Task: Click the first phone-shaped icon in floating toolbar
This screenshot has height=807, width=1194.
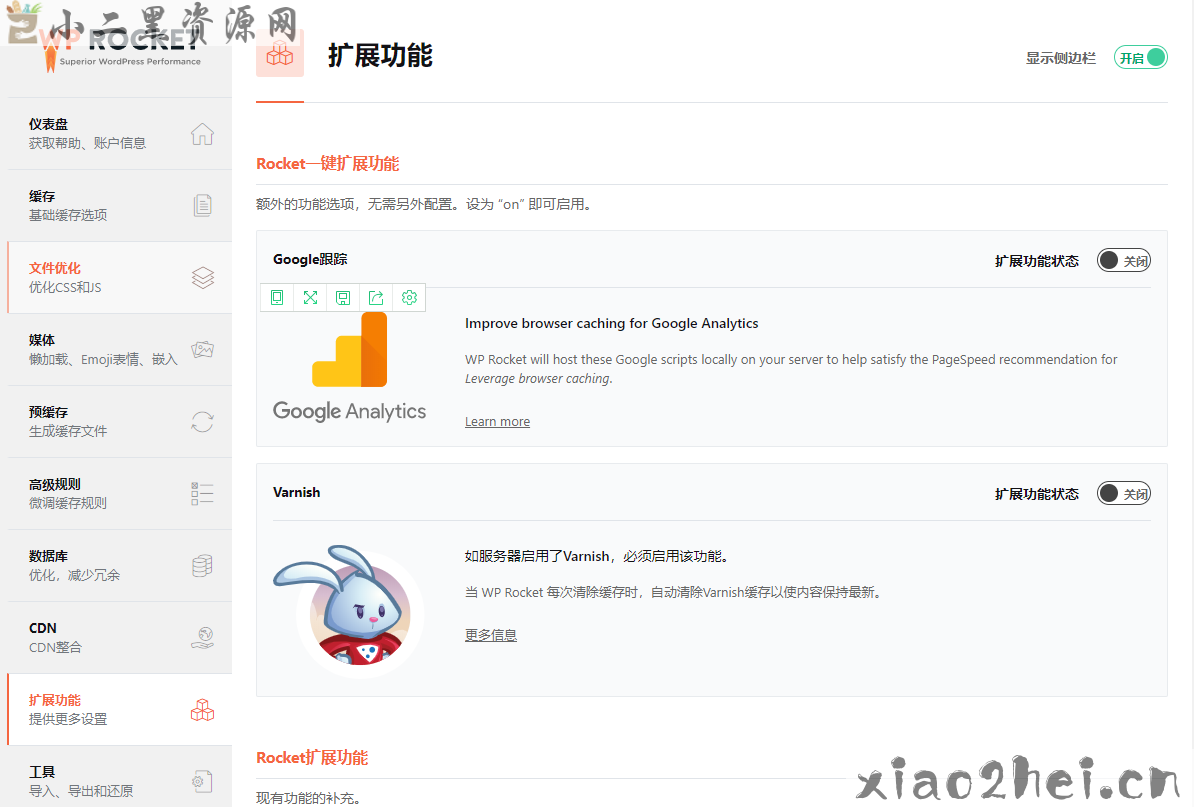Action: pos(277,298)
